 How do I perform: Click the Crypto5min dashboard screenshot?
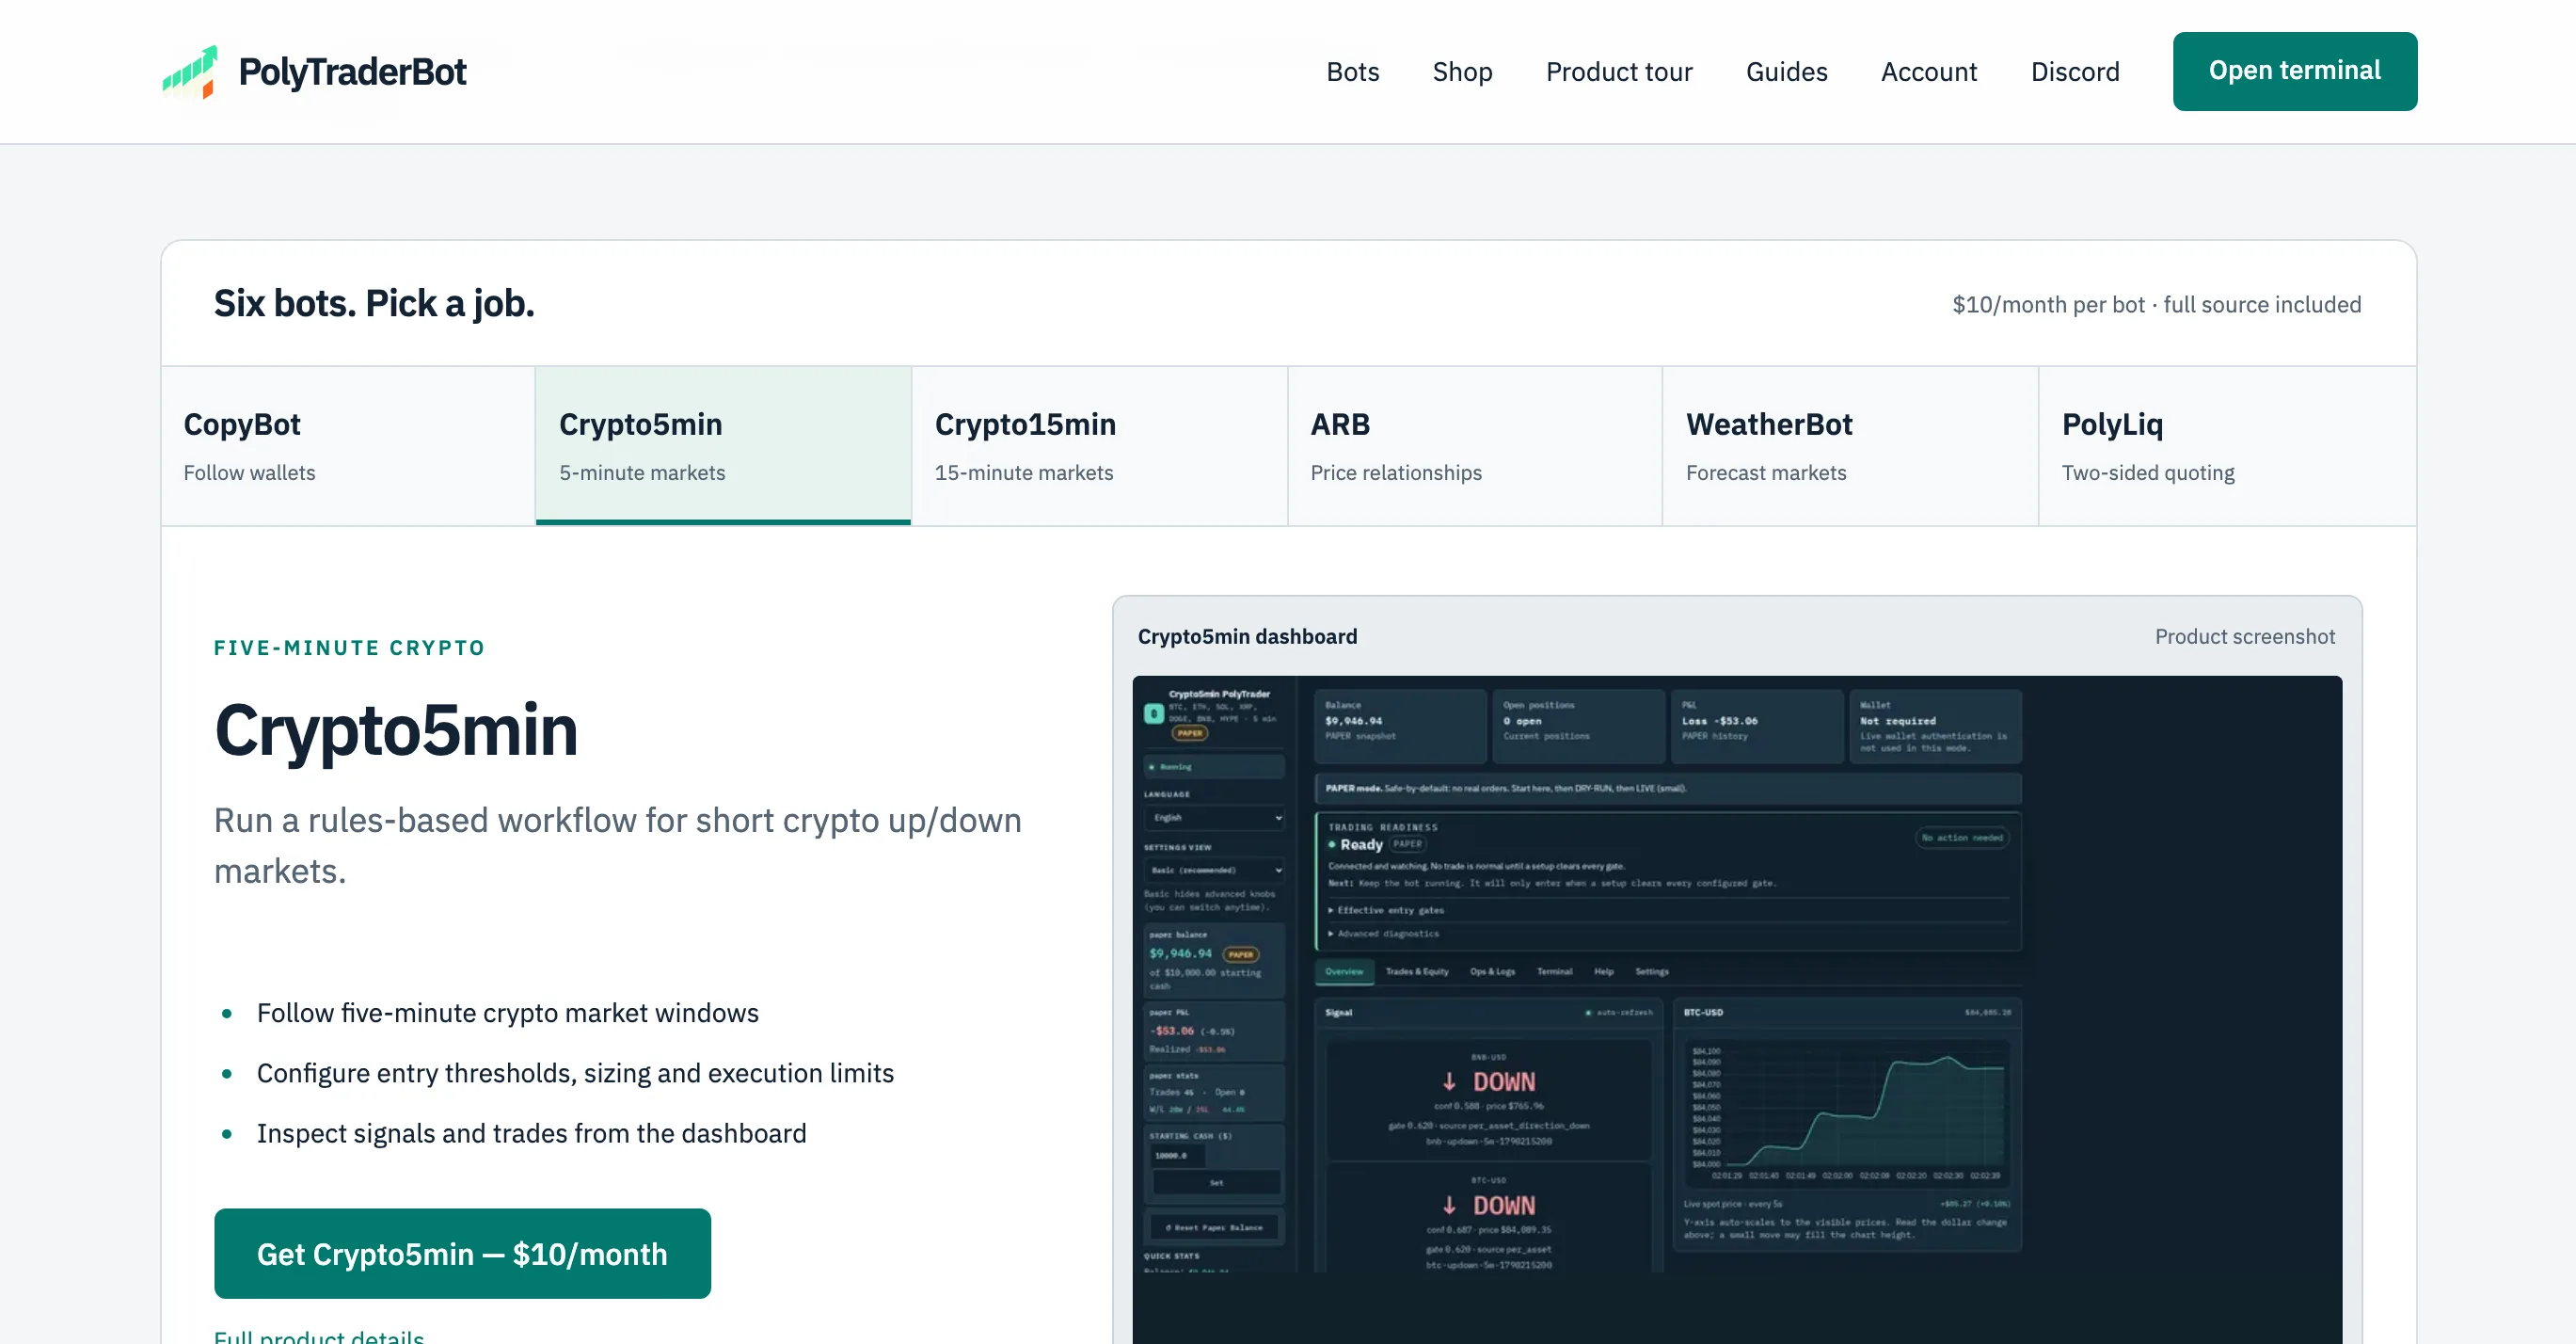tap(1737, 1009)
